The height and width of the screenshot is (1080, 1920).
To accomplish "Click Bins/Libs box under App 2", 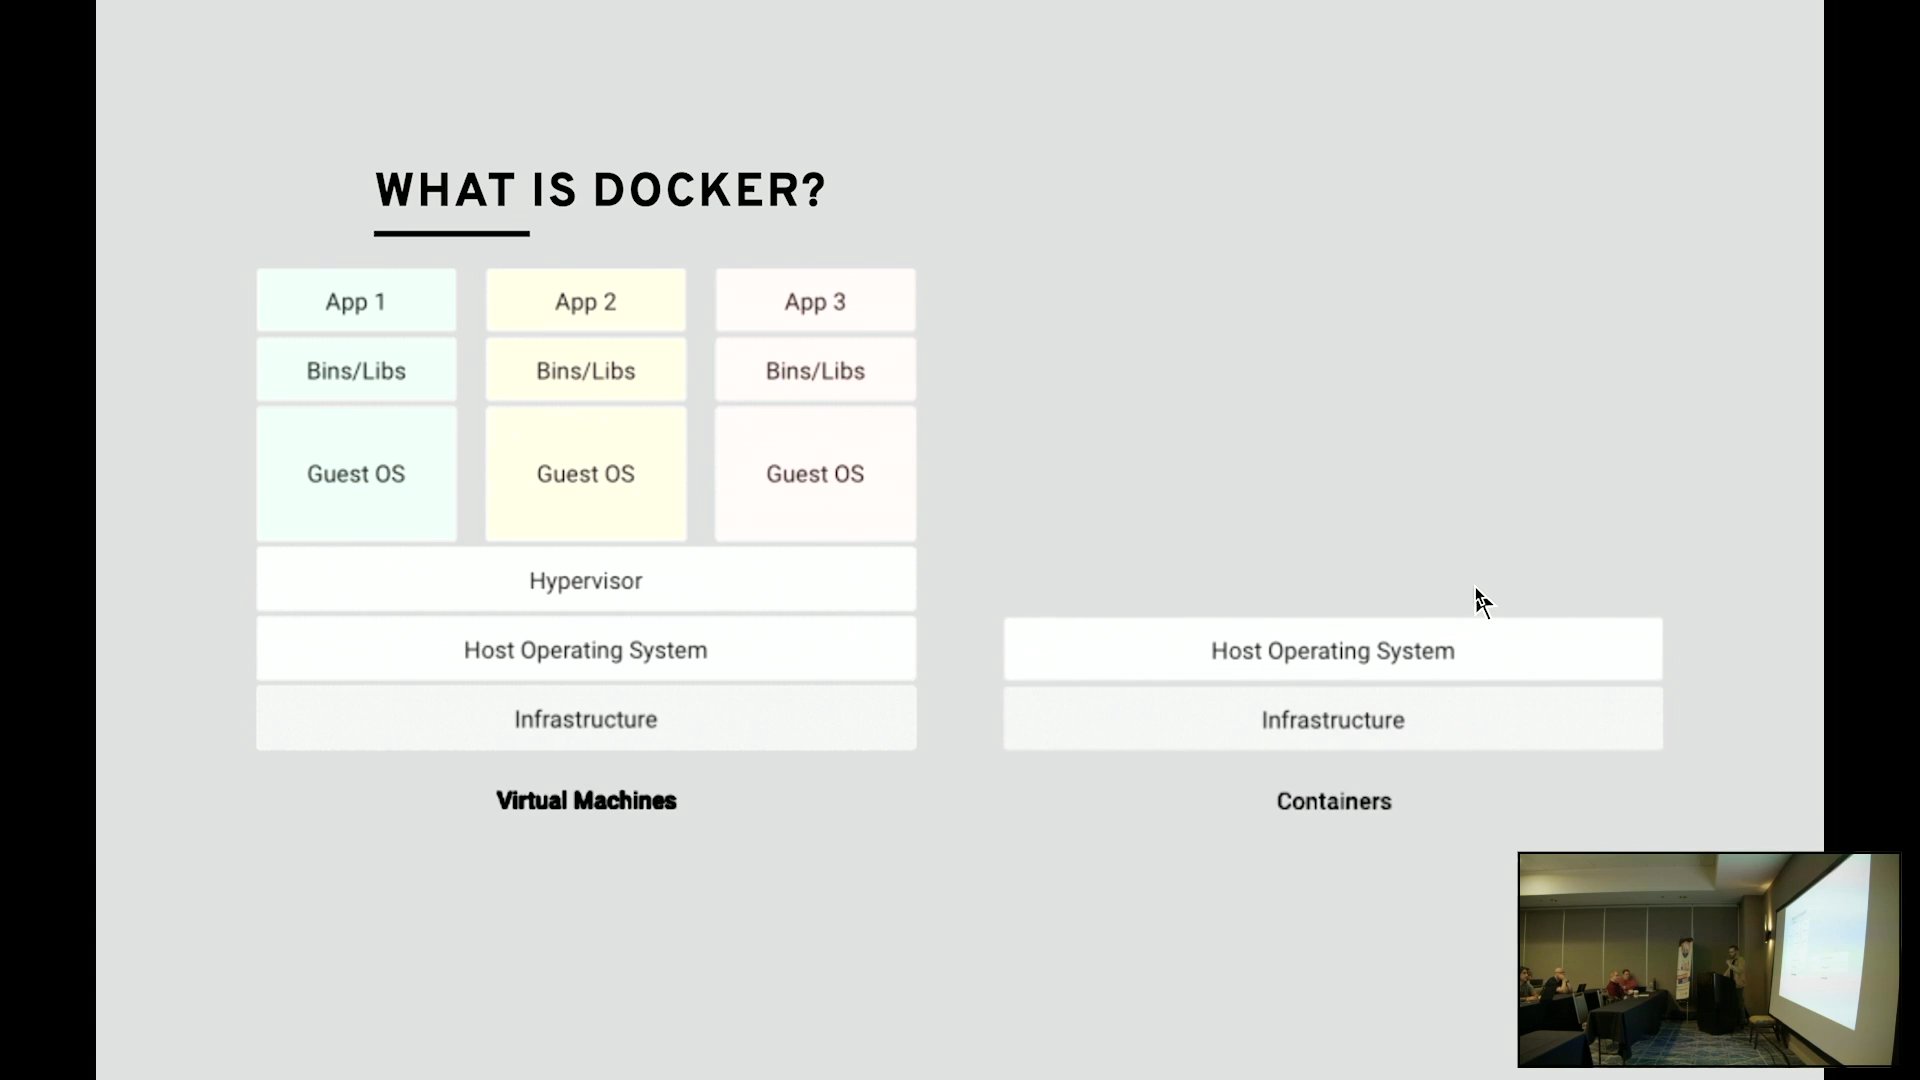I will click(x=586, y=370).
